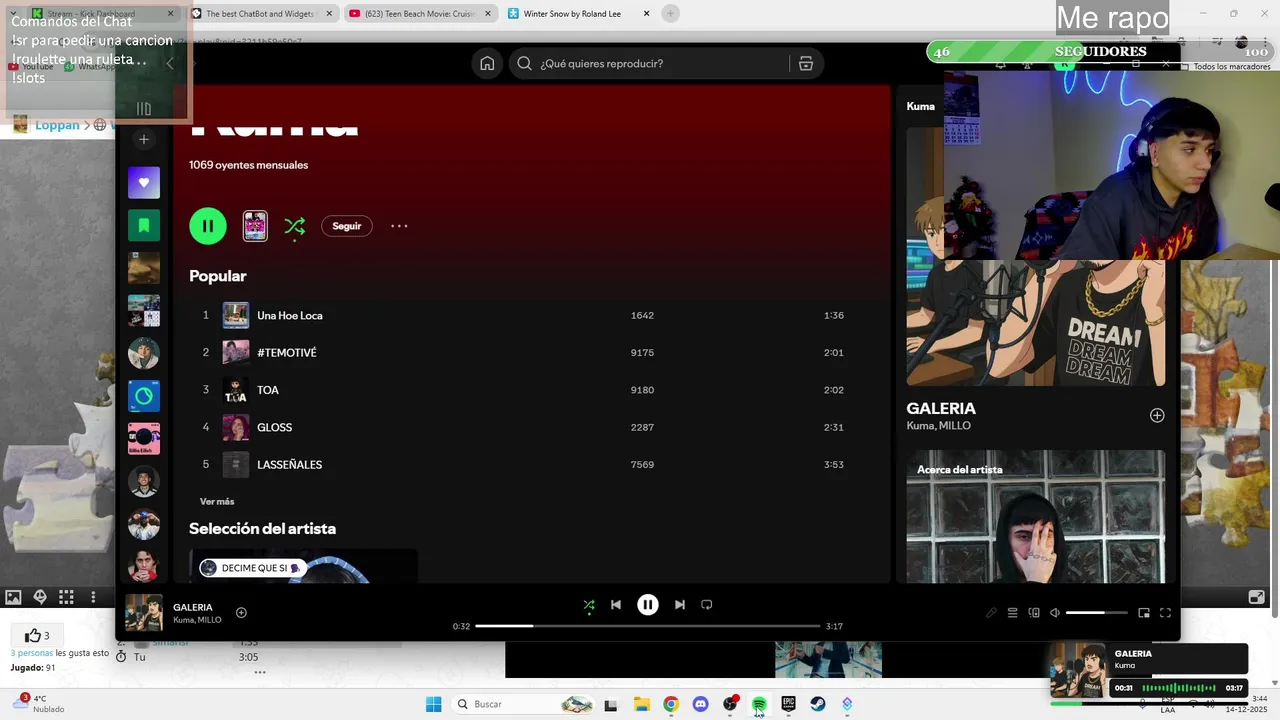Add GALERIA to Liked Songs in player bar
The image size is (1280, 720).
(241, 612)
